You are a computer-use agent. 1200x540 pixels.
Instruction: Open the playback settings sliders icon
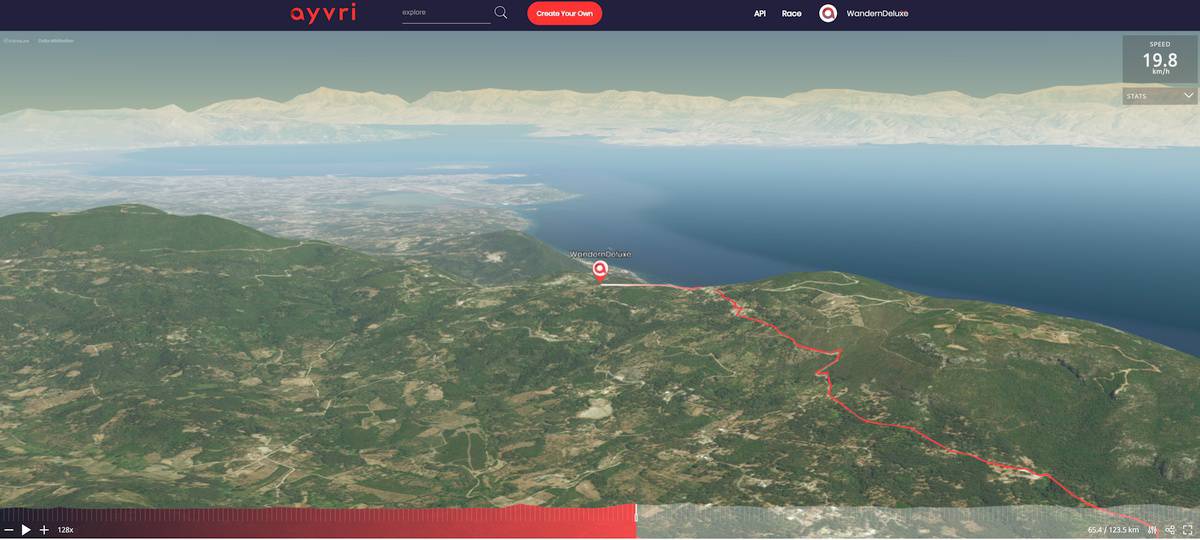pyautogui.click(x=1153, y=530)
